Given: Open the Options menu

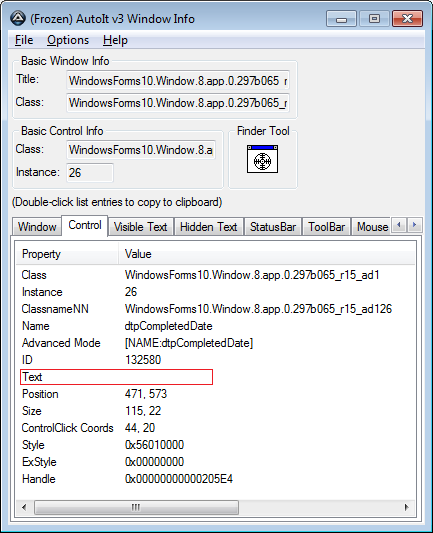Looking at the screenshot, I should 68,40.
